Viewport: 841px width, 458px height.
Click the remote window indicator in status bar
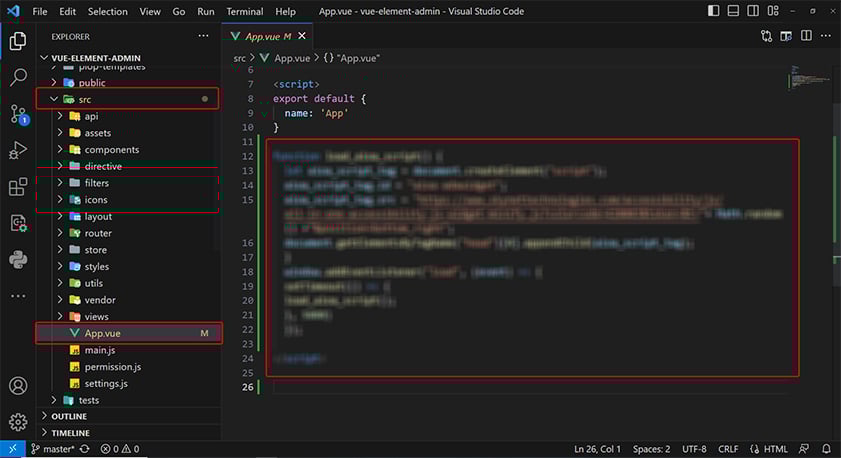tap(12, 449)
